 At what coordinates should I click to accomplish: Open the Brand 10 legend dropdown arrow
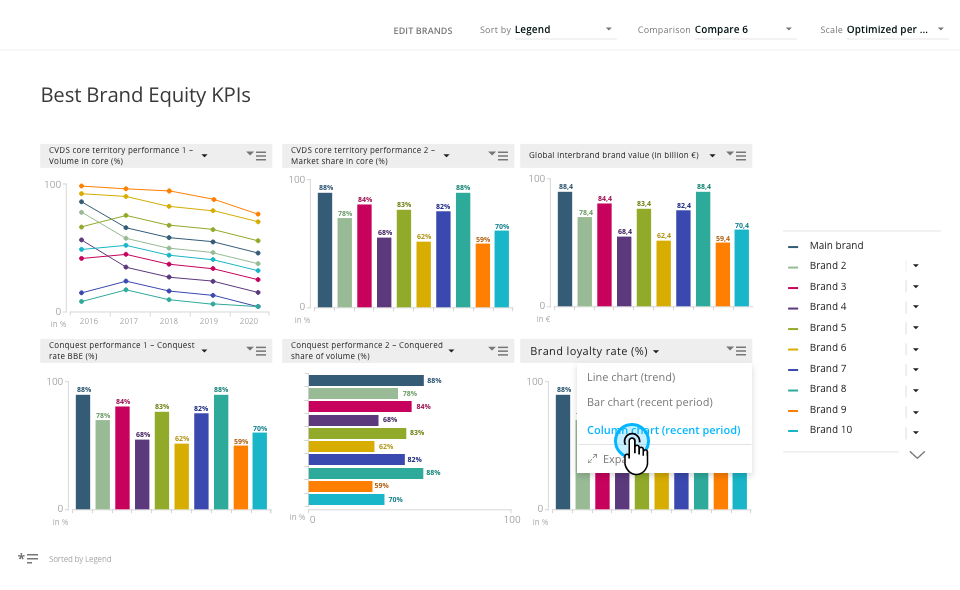pyautogui.click(x=916, y=432)
